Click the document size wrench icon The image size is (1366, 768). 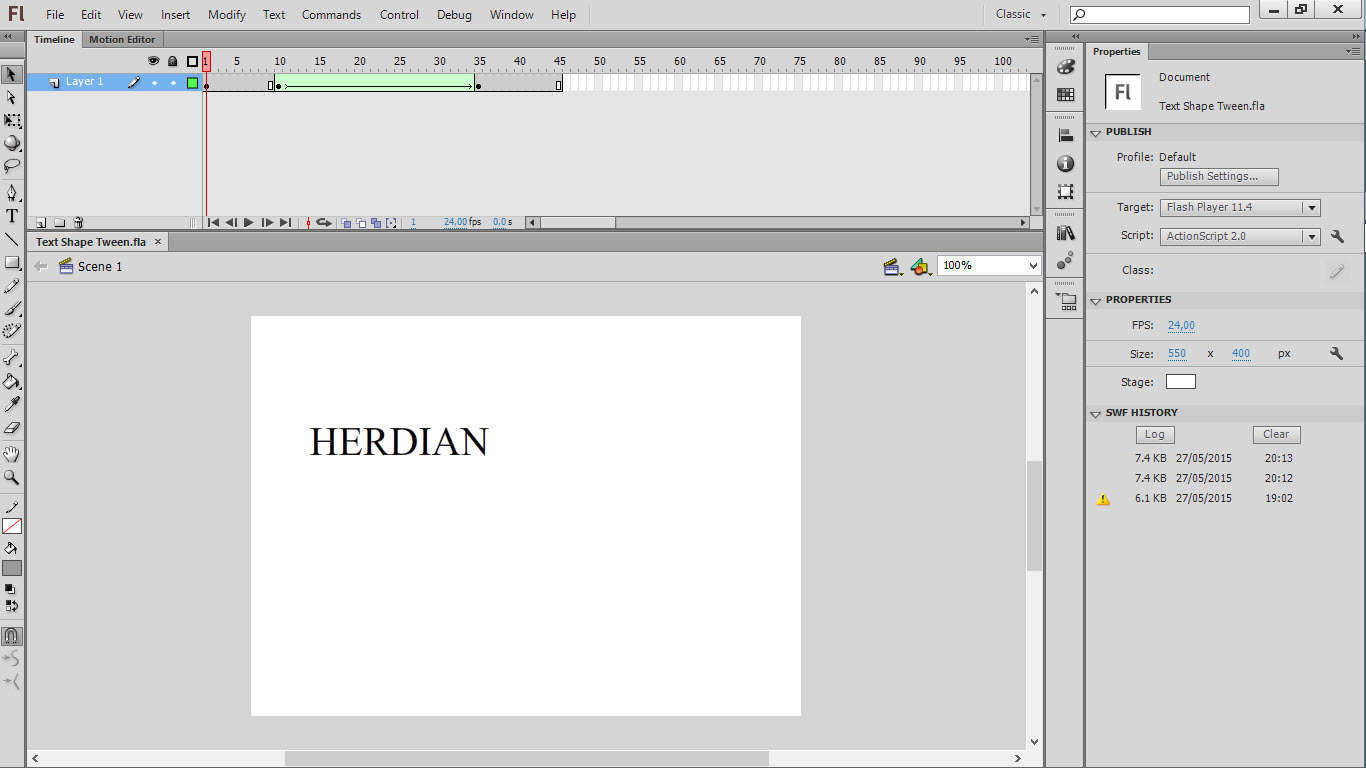(1336, 353)
